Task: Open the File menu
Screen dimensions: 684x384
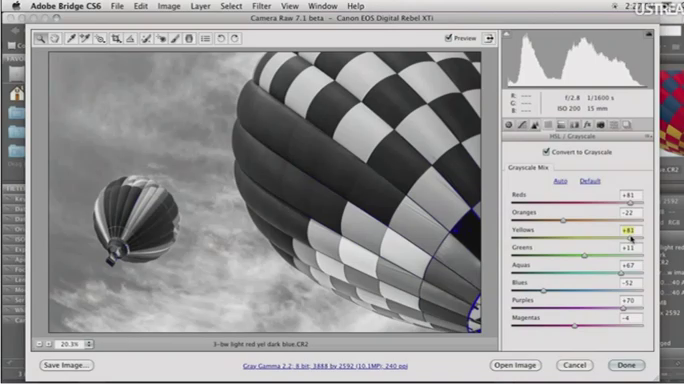Action: coord(117,6)
